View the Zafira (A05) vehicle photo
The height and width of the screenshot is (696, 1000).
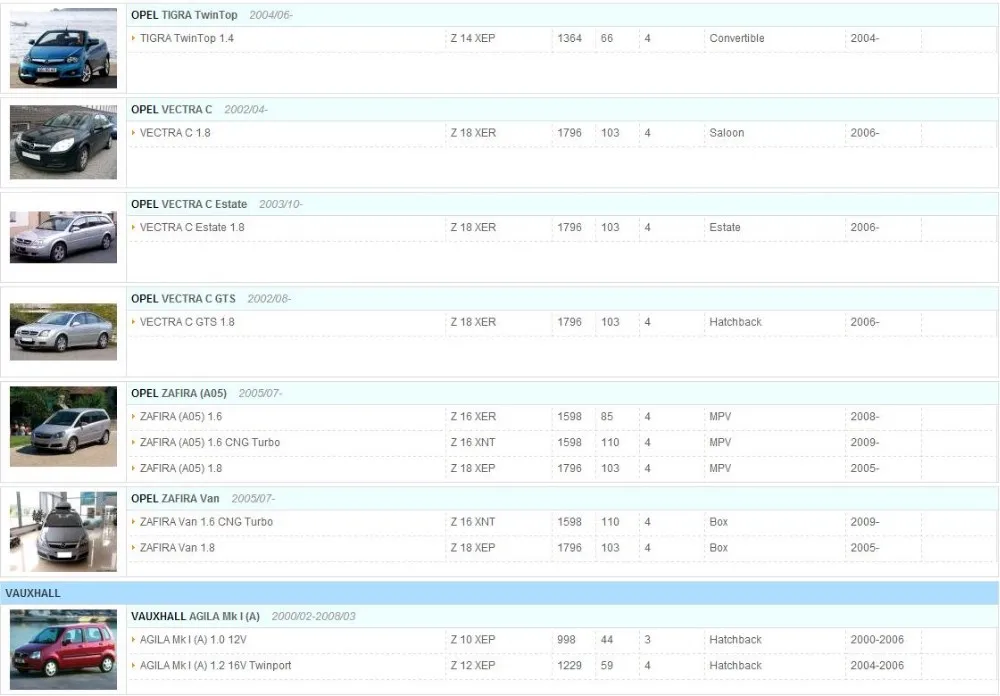(63, 426)
